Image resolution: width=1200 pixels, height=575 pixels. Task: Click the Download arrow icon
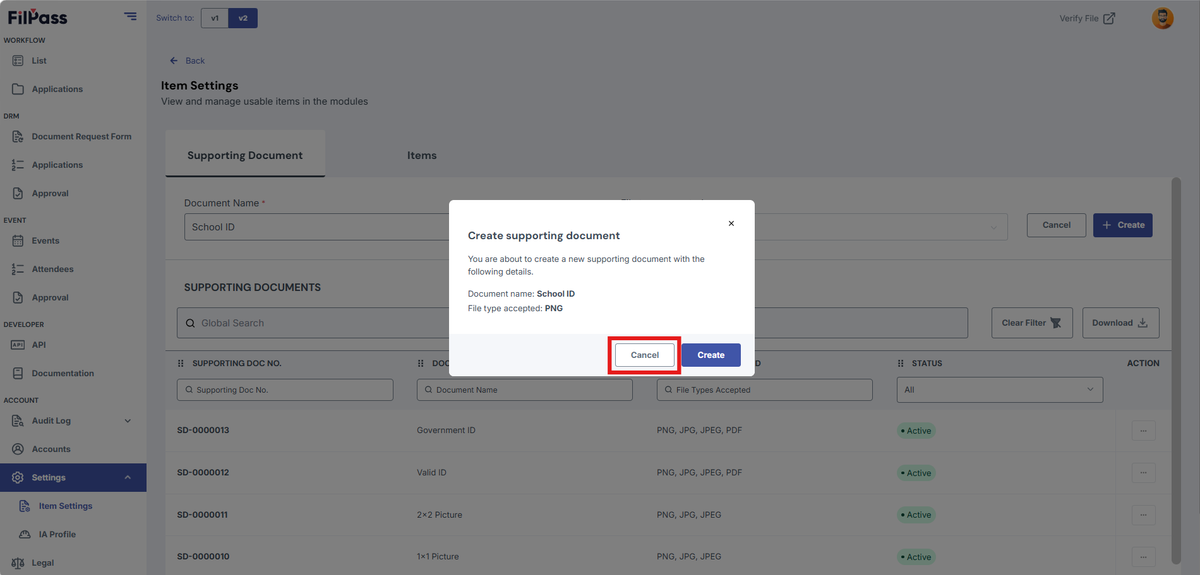pyautogui.click(x=1144, y=323)
